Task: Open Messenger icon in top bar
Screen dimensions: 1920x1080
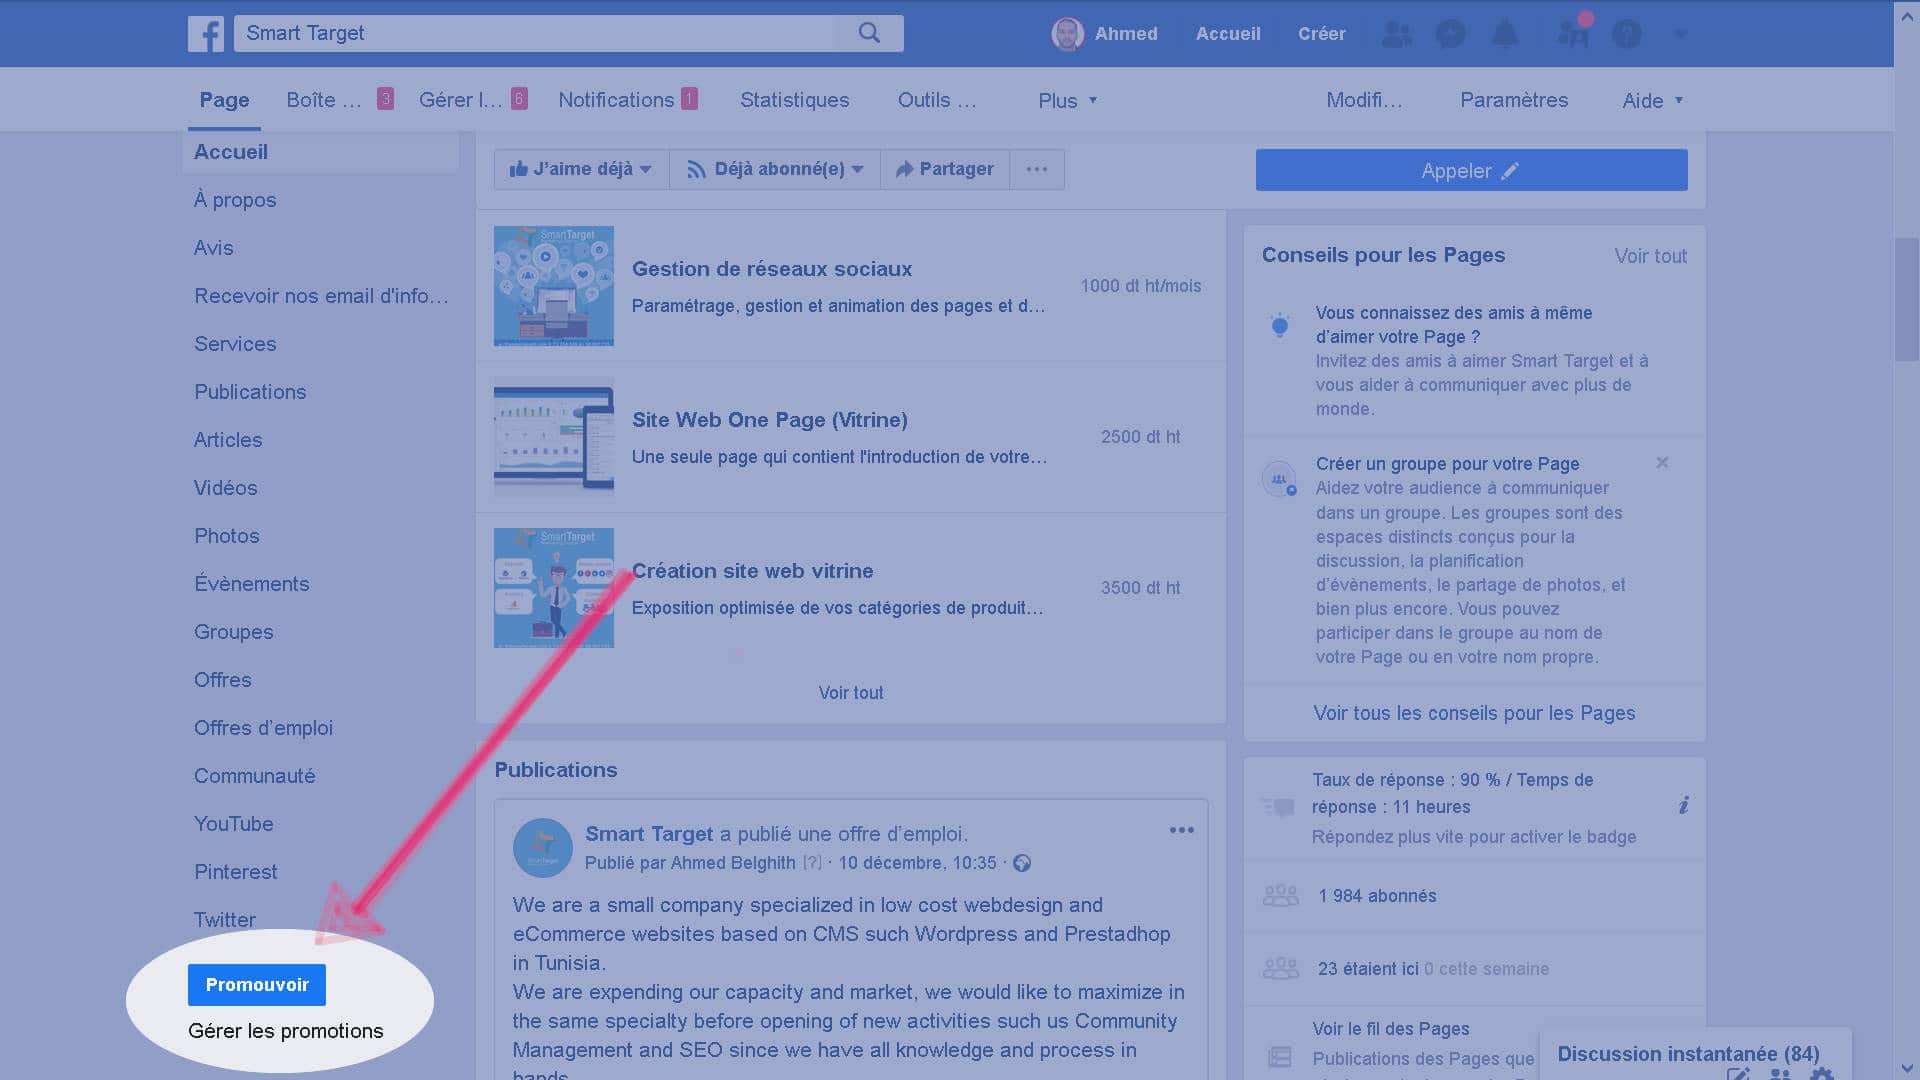Action: pyautogui.click(x=1450, y=34)
